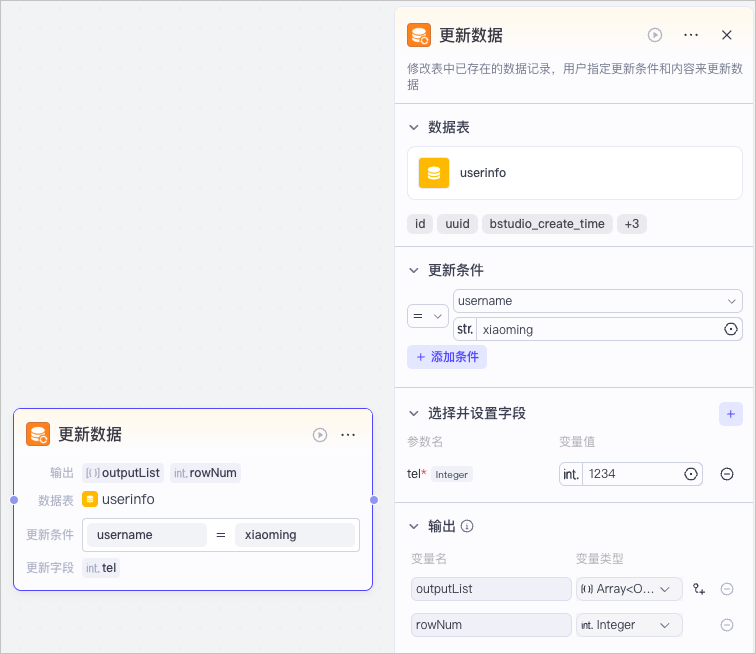This screenshot has height=654, width=756.
Task: Open more options in panel header
Action: 691,35
